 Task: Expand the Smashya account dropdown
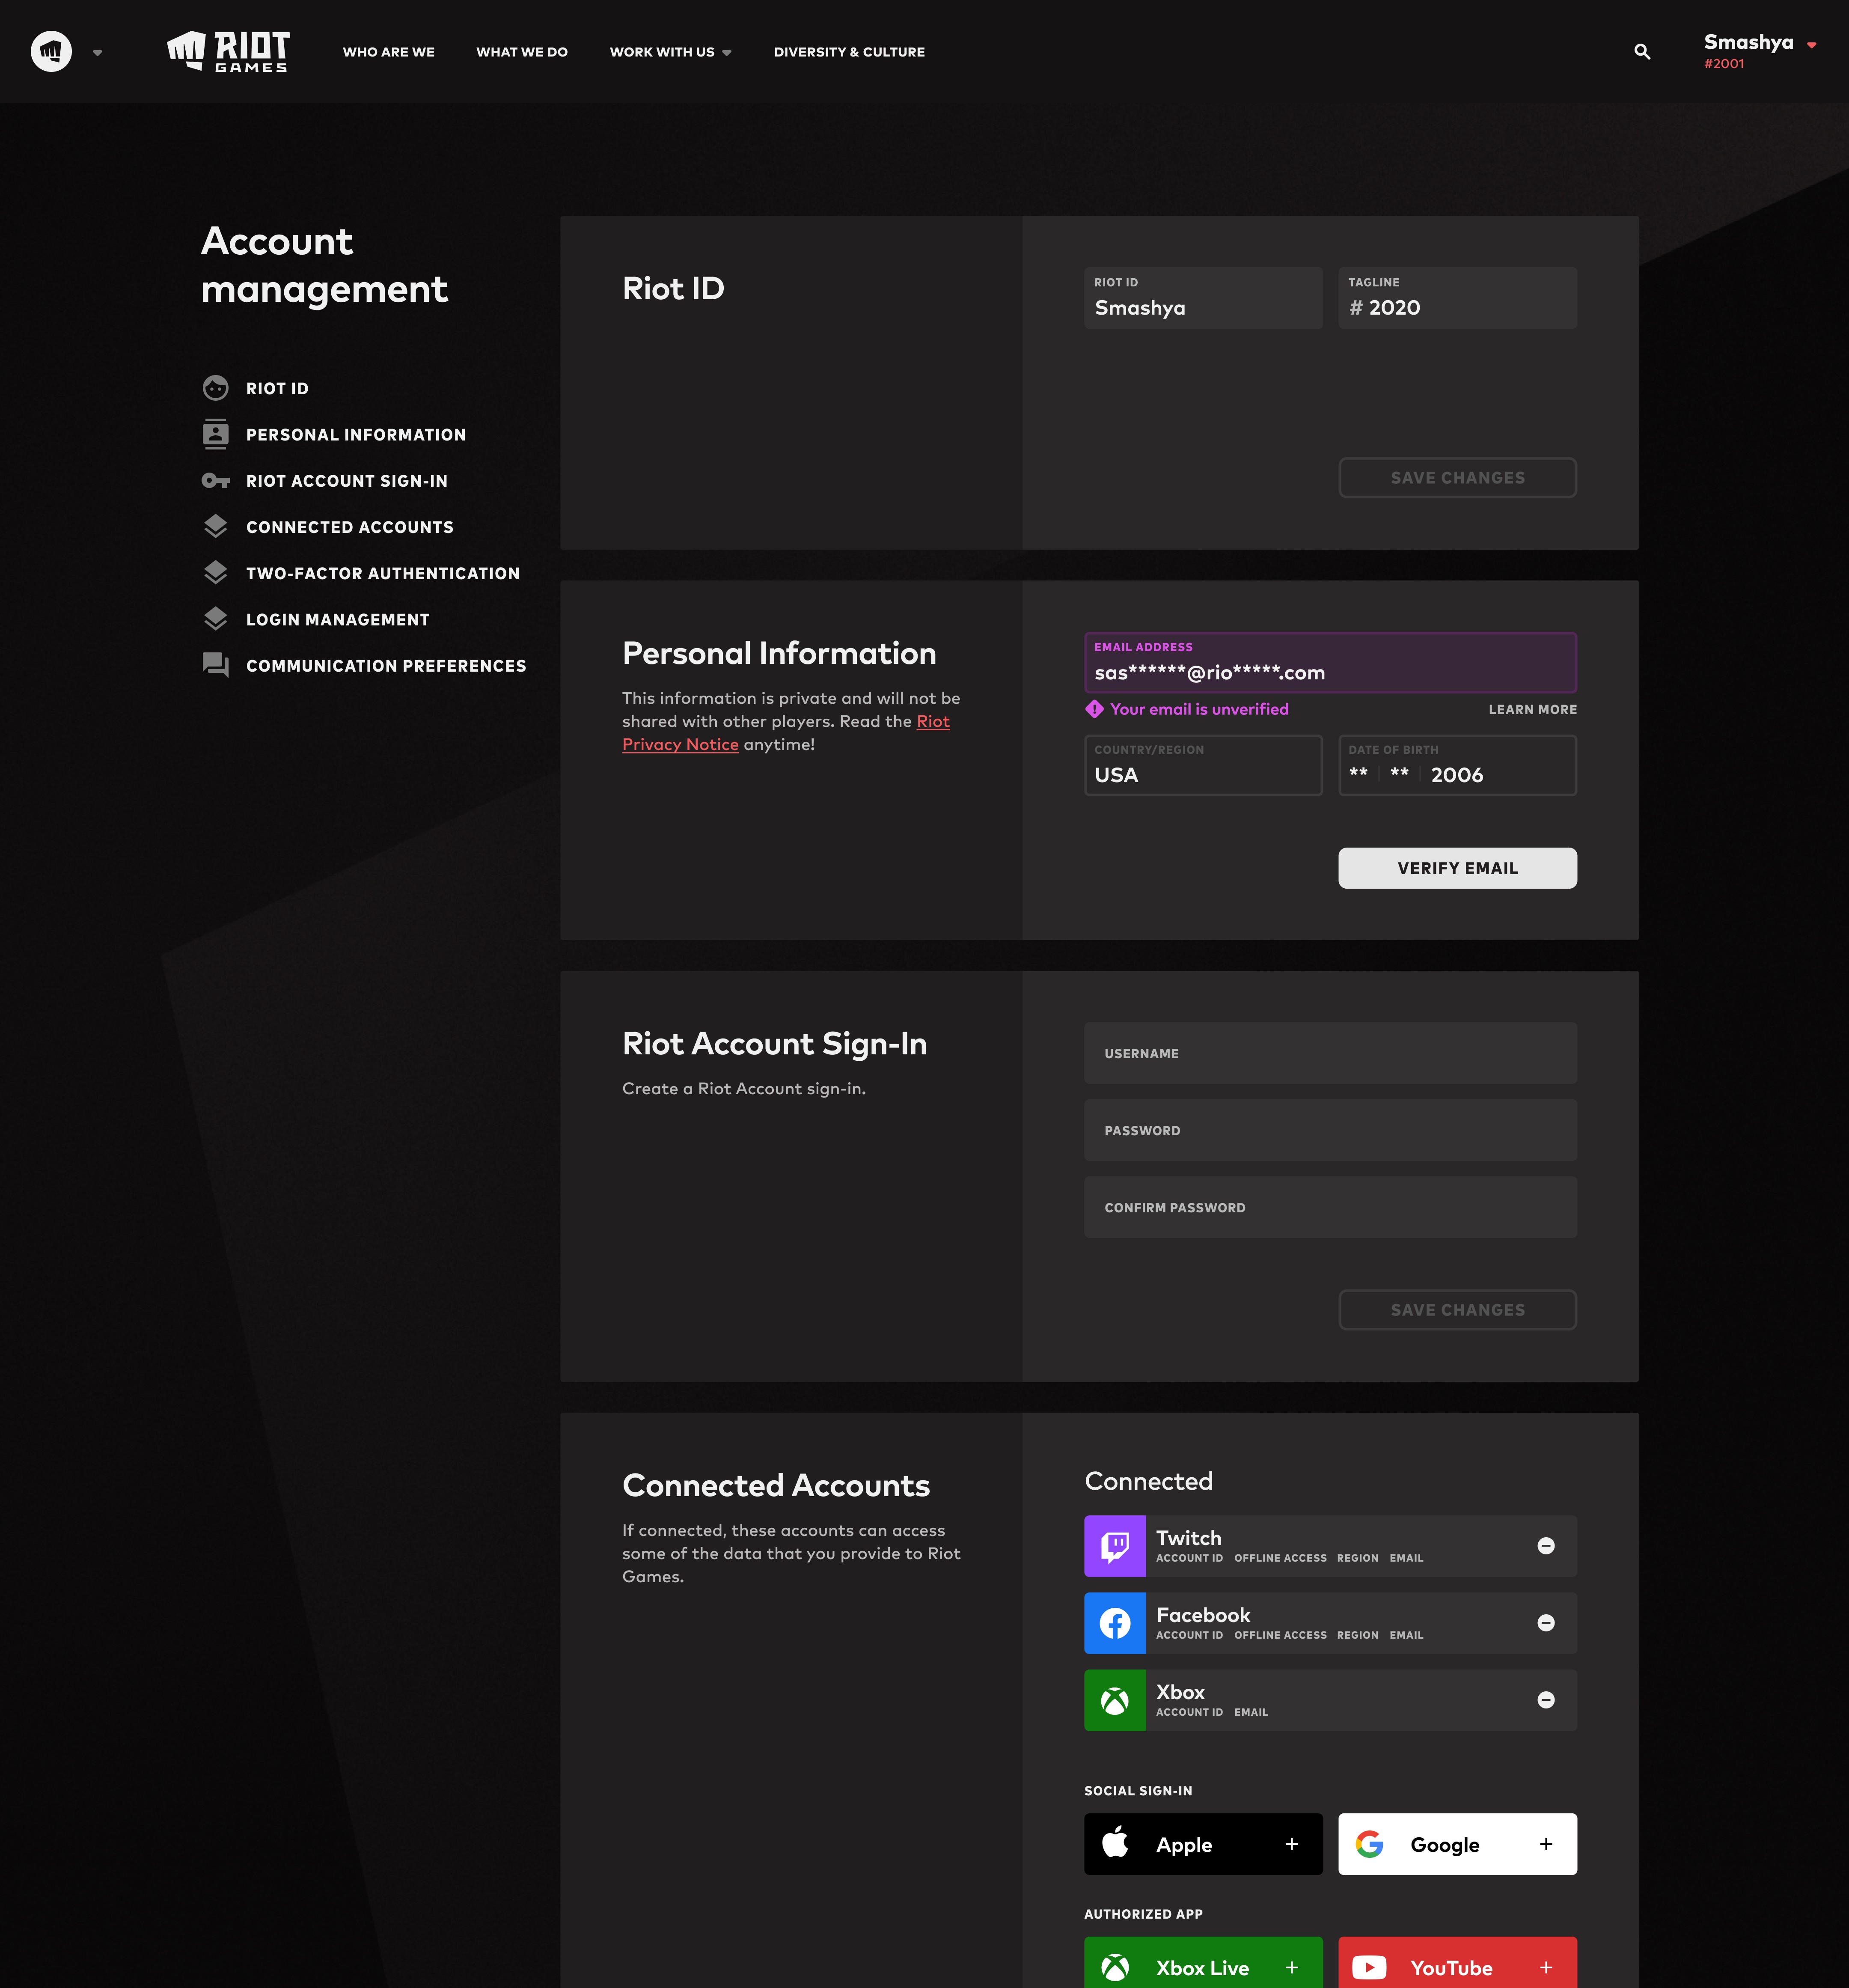pos(1810,44)
